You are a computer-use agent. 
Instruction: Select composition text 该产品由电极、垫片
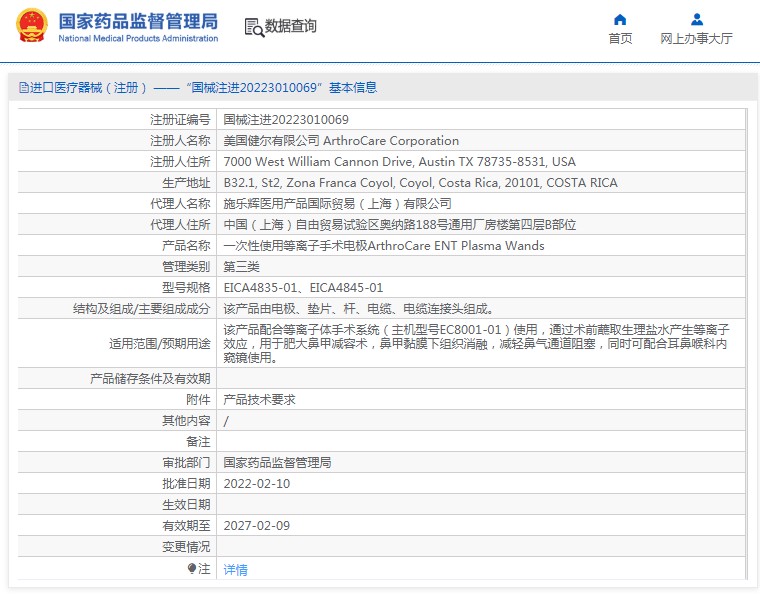point(359,309)
